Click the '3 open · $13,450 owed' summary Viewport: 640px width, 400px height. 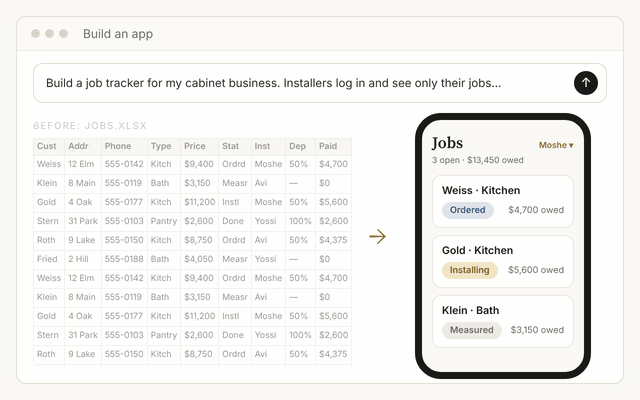tap(478, 160)
